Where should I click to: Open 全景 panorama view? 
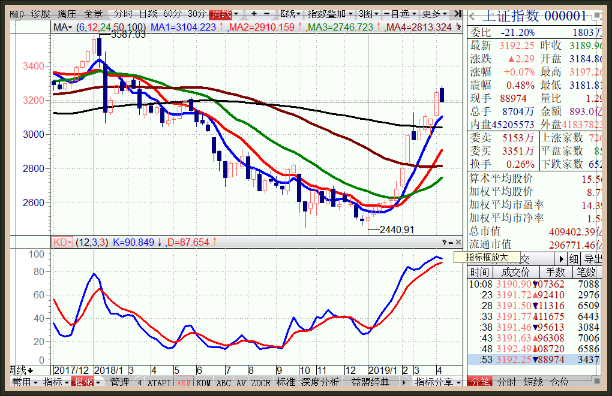pos(93,14)
